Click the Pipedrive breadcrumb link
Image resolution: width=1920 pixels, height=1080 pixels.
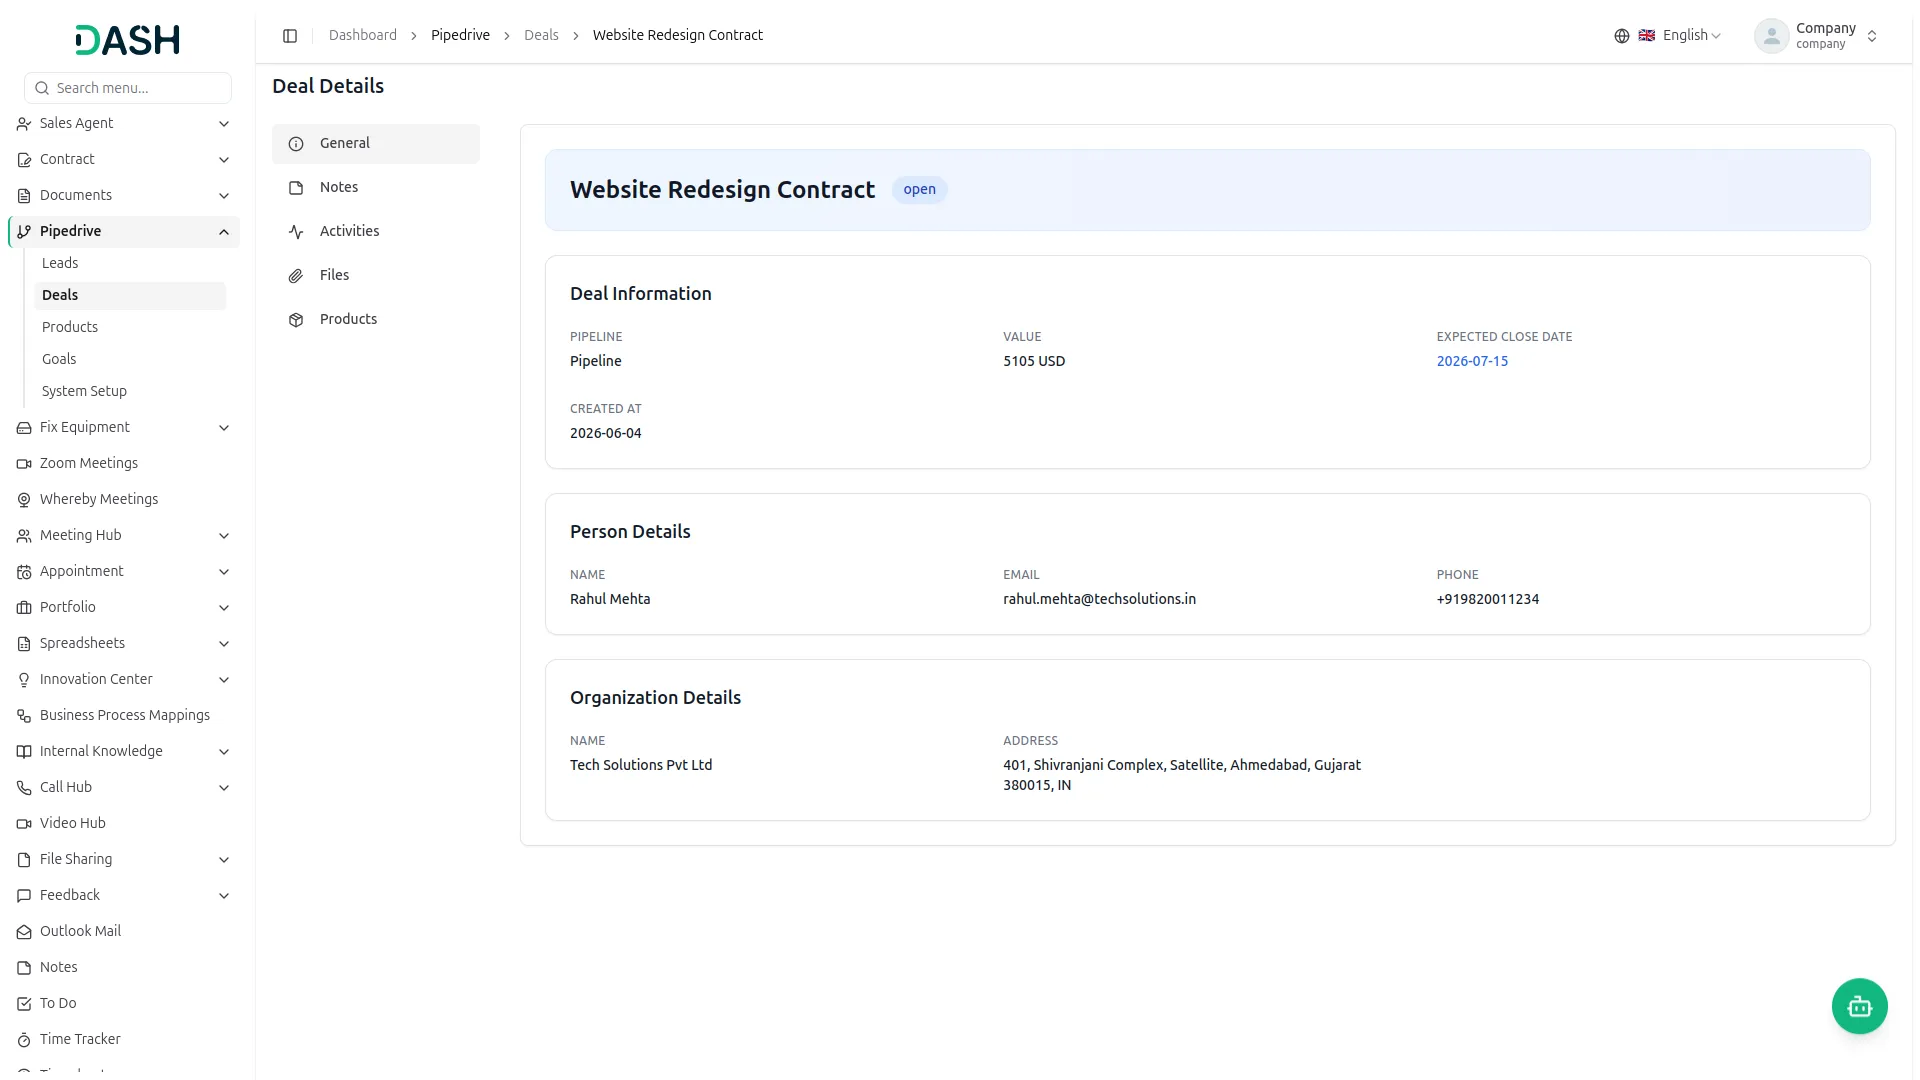[460, 35]
